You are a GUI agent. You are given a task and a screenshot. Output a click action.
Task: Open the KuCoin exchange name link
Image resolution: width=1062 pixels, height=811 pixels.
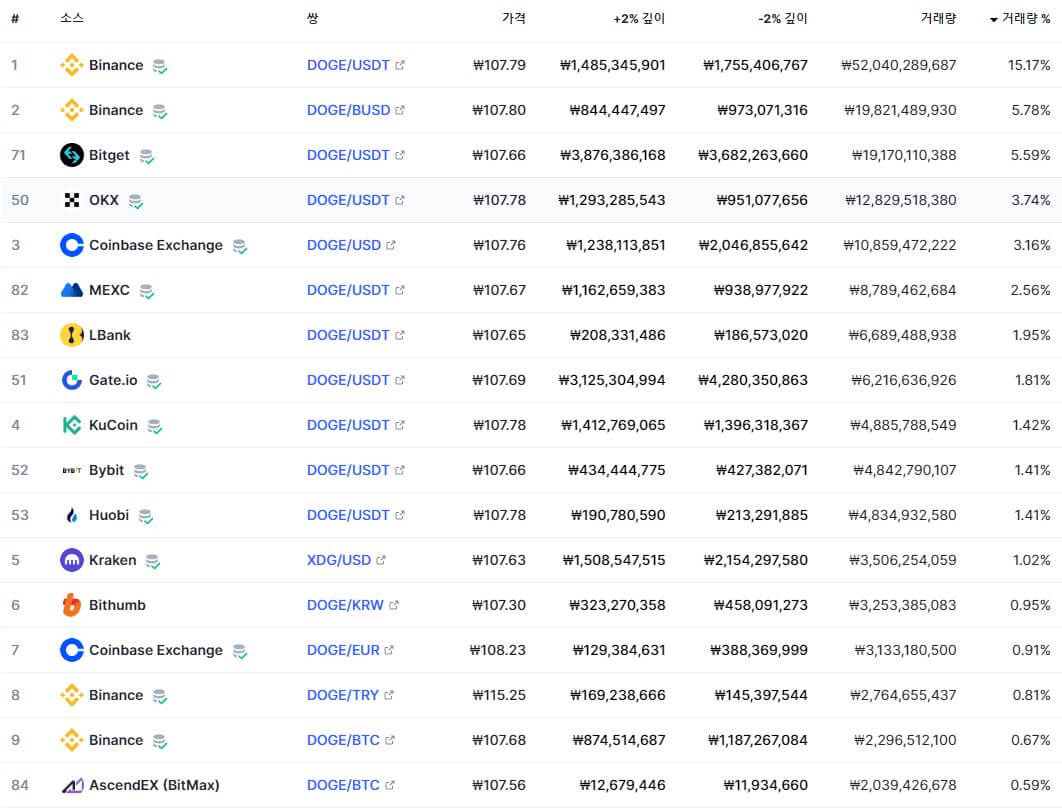pos(113,425)
